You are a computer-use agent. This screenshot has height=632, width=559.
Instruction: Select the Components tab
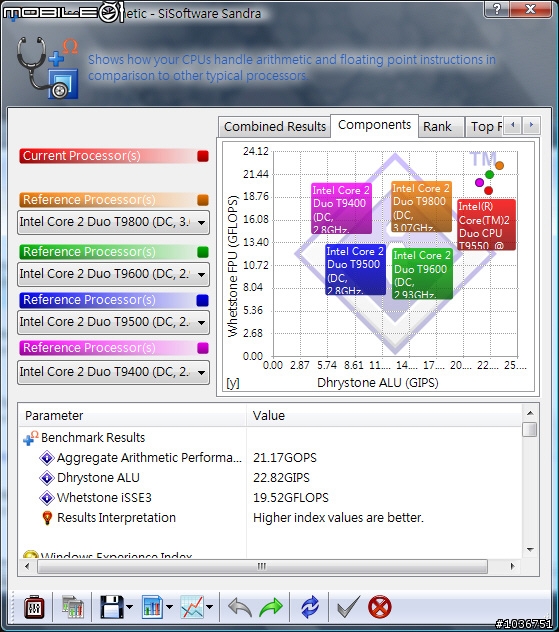coord(374,125)
